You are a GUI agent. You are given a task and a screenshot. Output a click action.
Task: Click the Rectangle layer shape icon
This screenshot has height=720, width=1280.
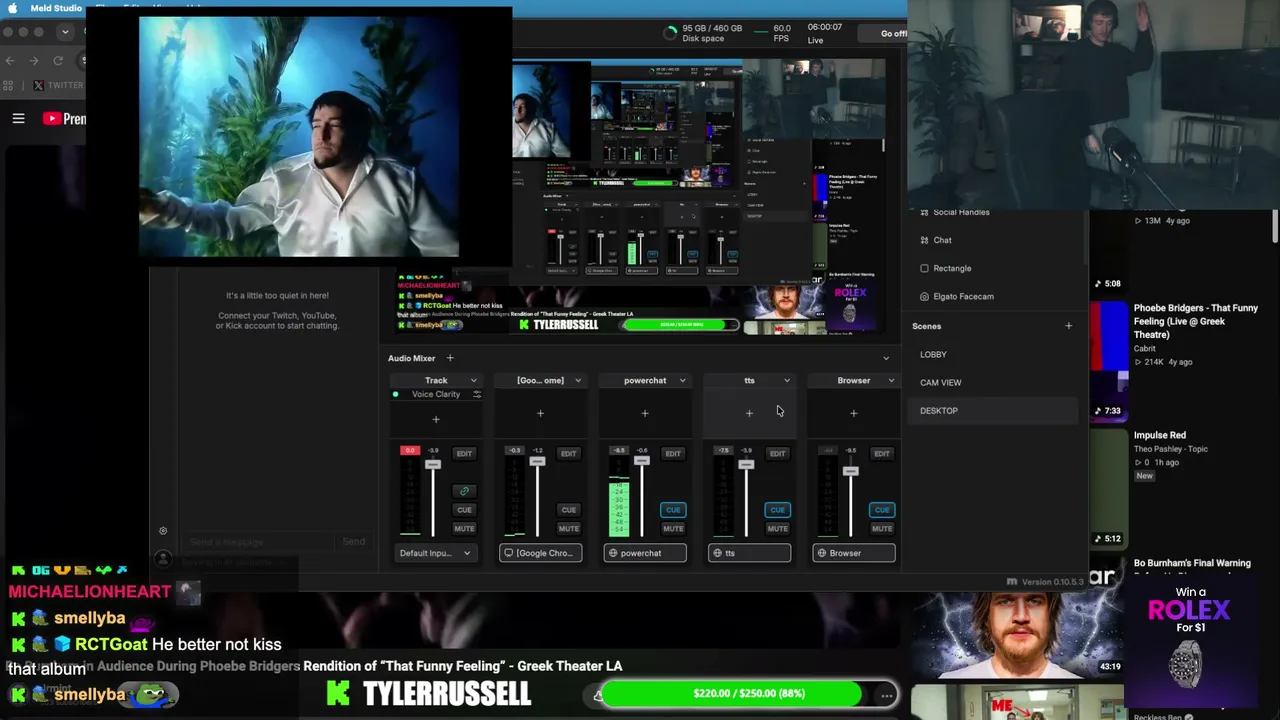point(924,268)
